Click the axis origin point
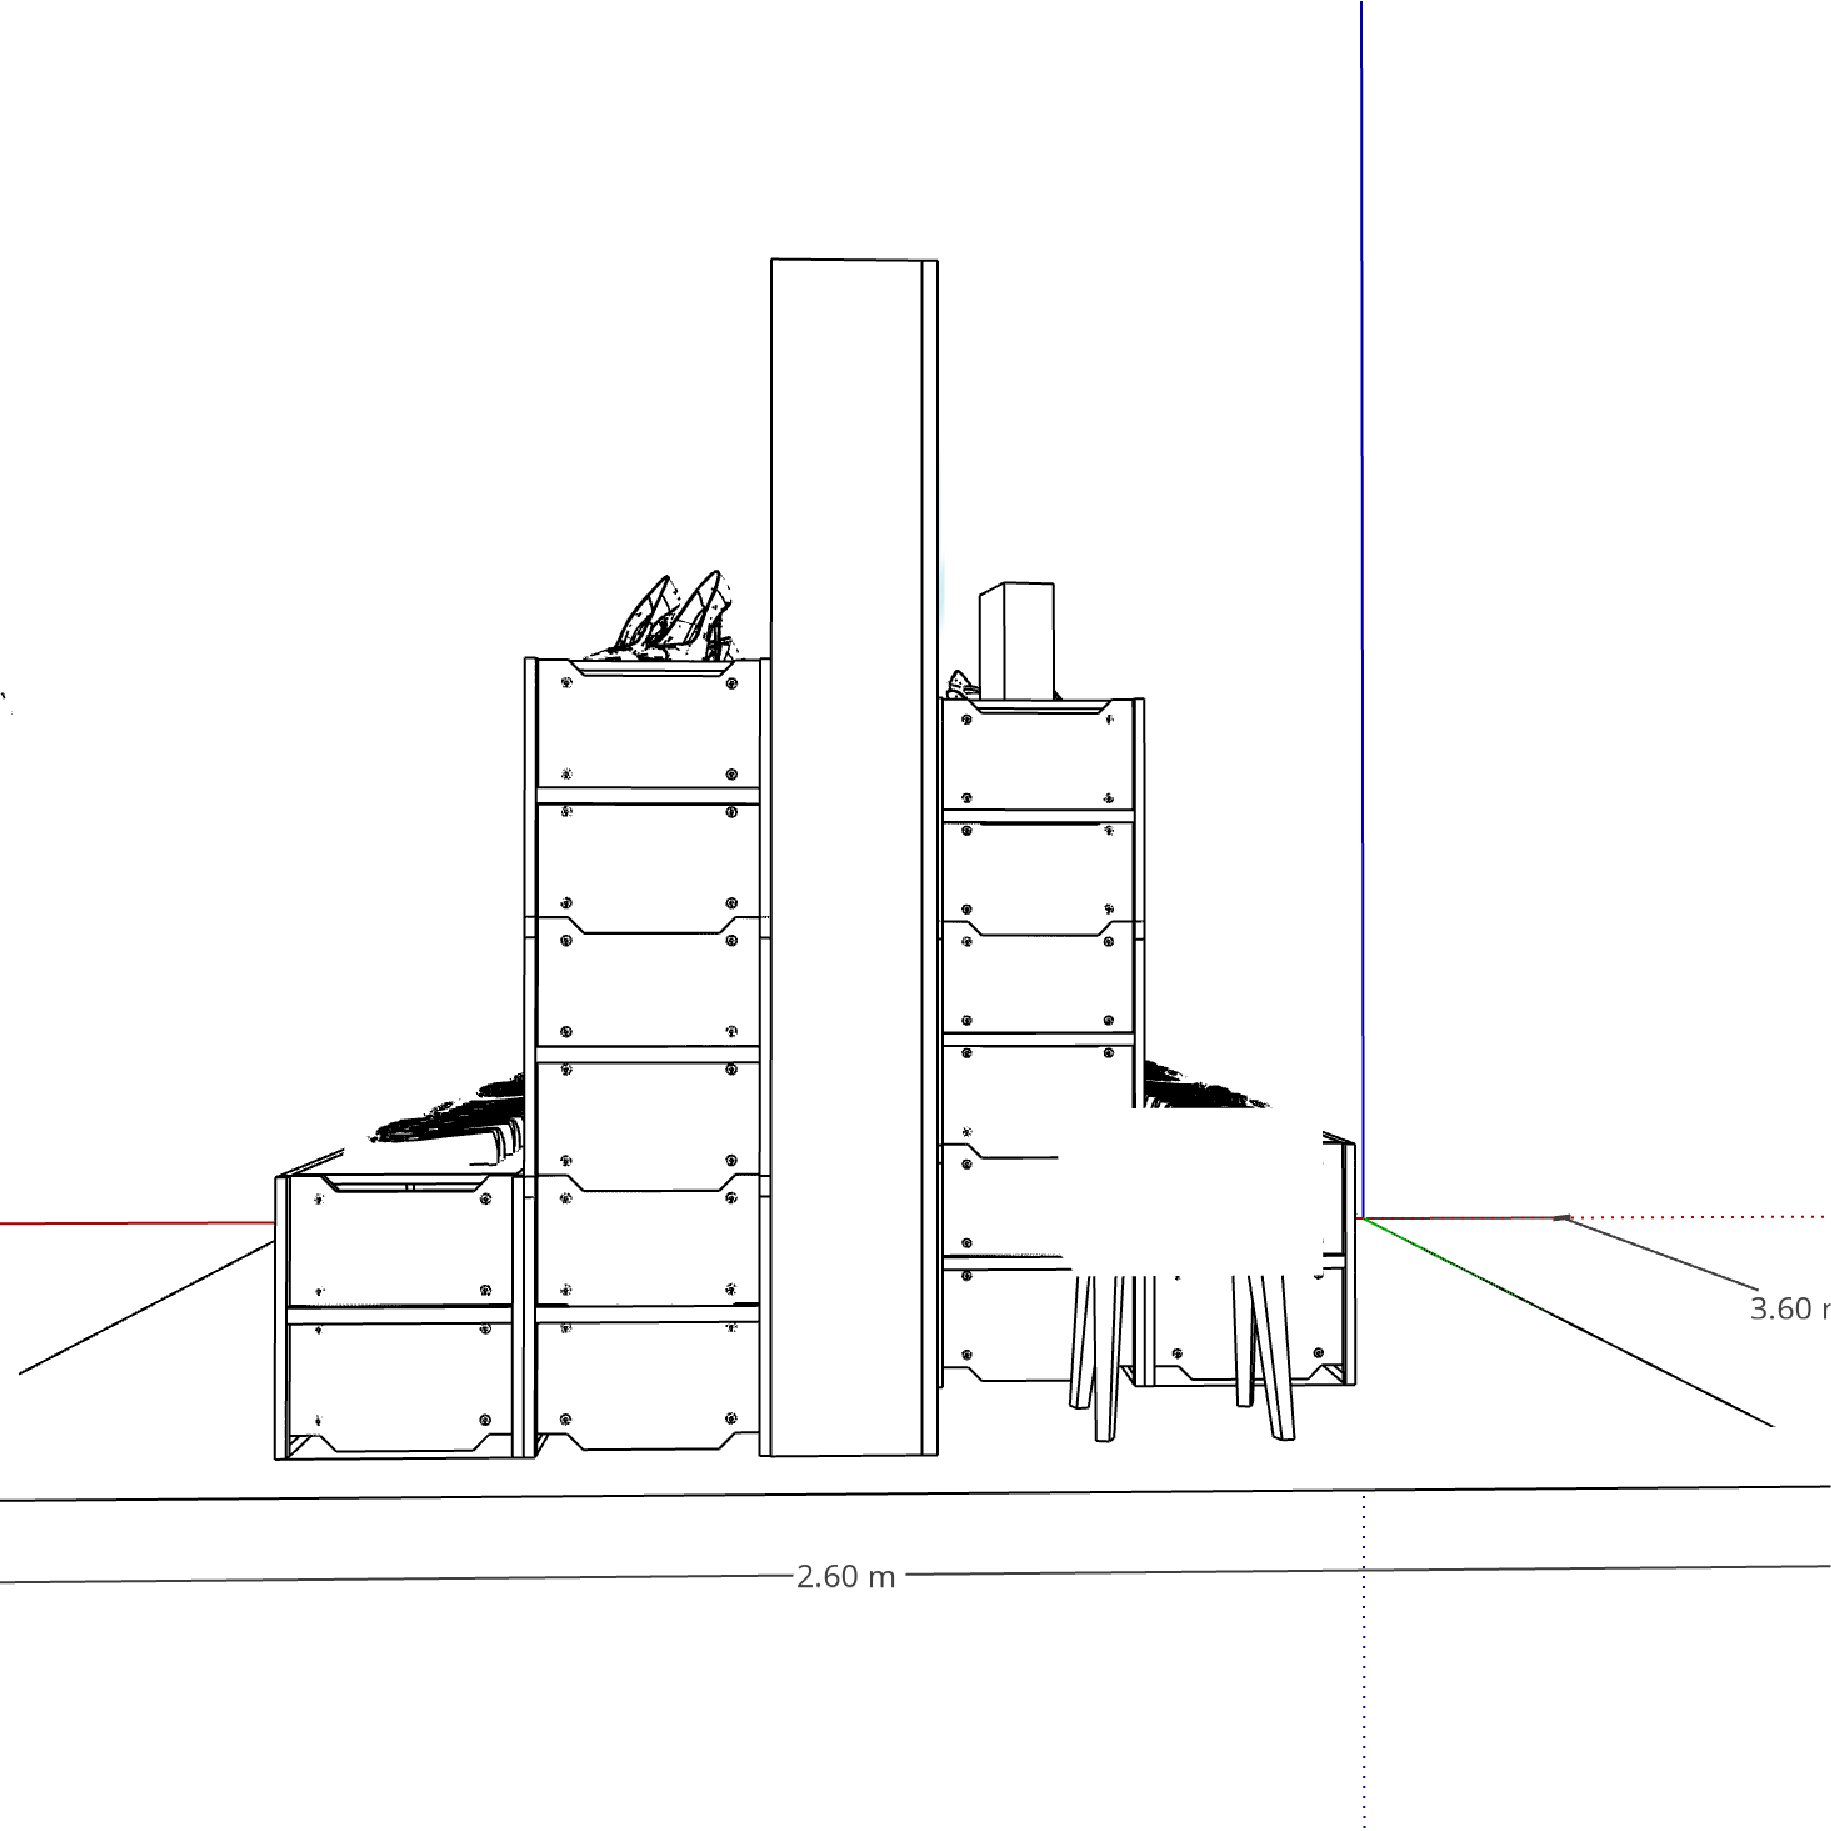The width and height of the screenshot is (1831, 1831). tap(1362, 1218)
